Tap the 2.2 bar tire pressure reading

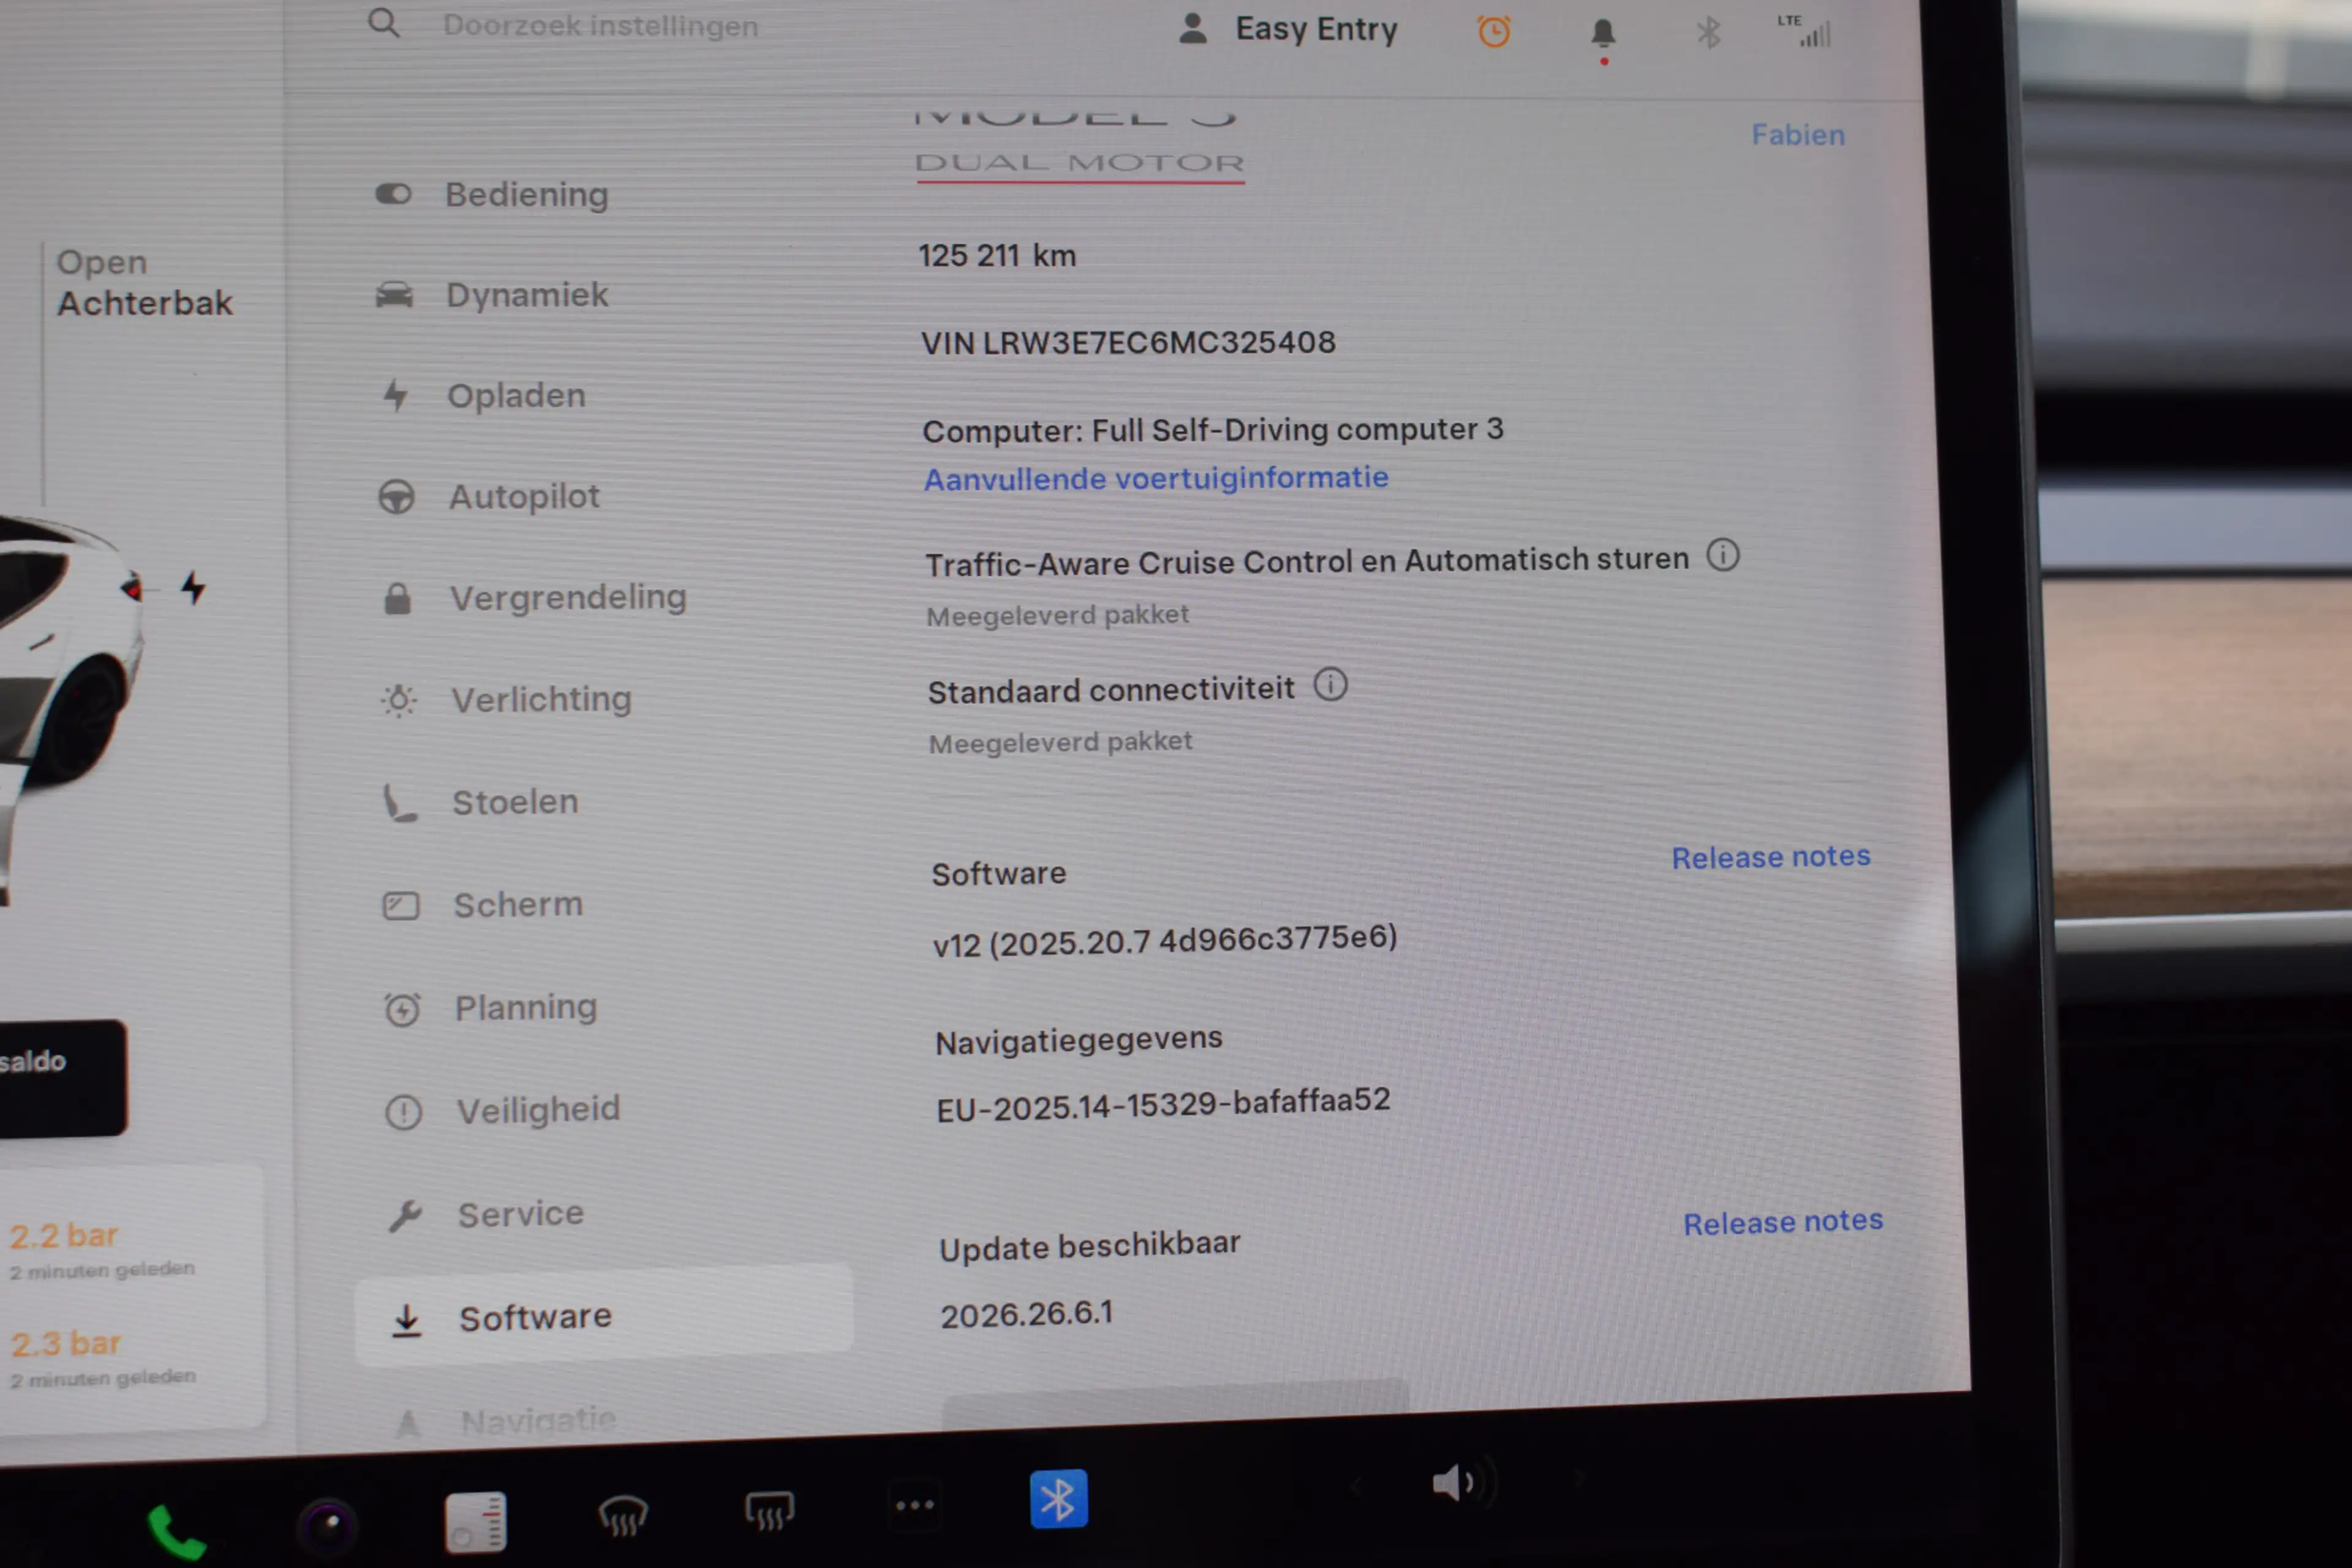pos(64,1236)
